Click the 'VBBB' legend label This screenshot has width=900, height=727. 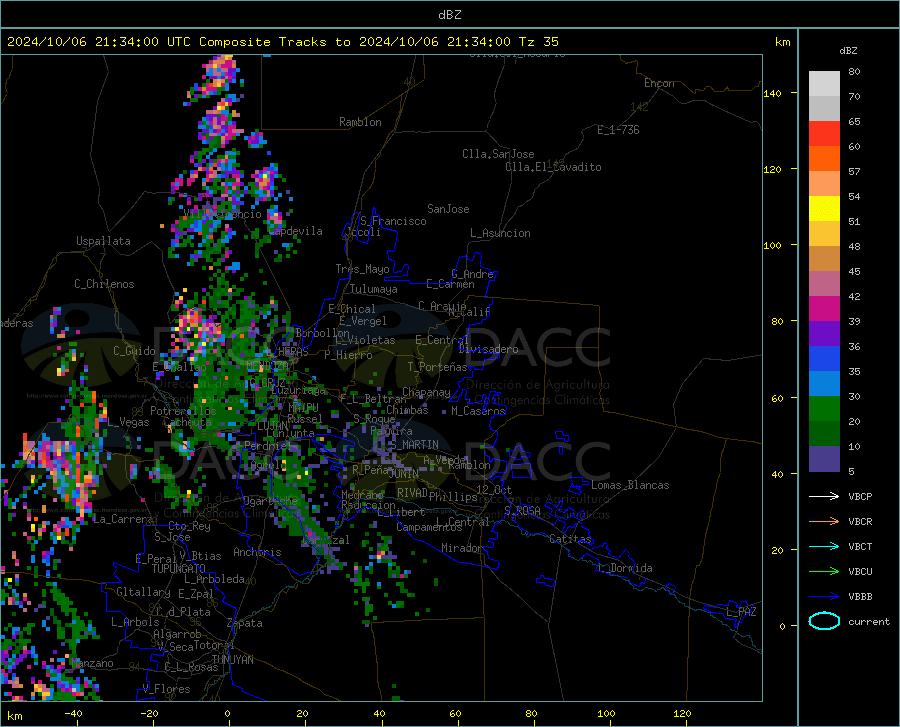click(x=860, y=596)
